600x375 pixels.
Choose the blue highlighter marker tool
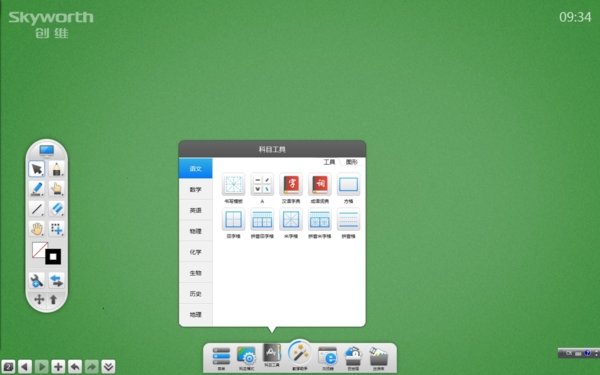[37, 189]
